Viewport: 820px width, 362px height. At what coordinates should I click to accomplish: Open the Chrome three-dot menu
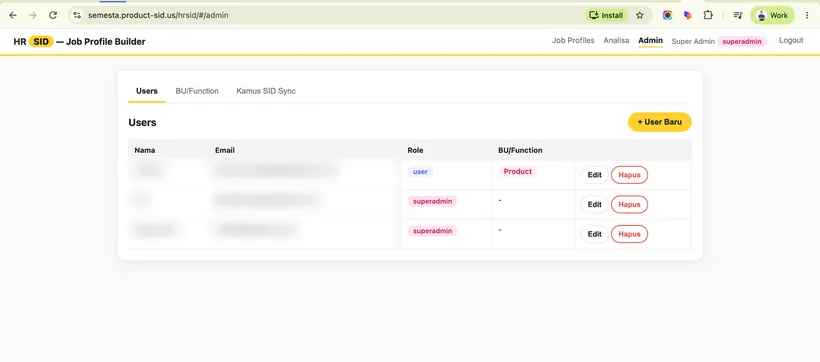click(807, 15)
